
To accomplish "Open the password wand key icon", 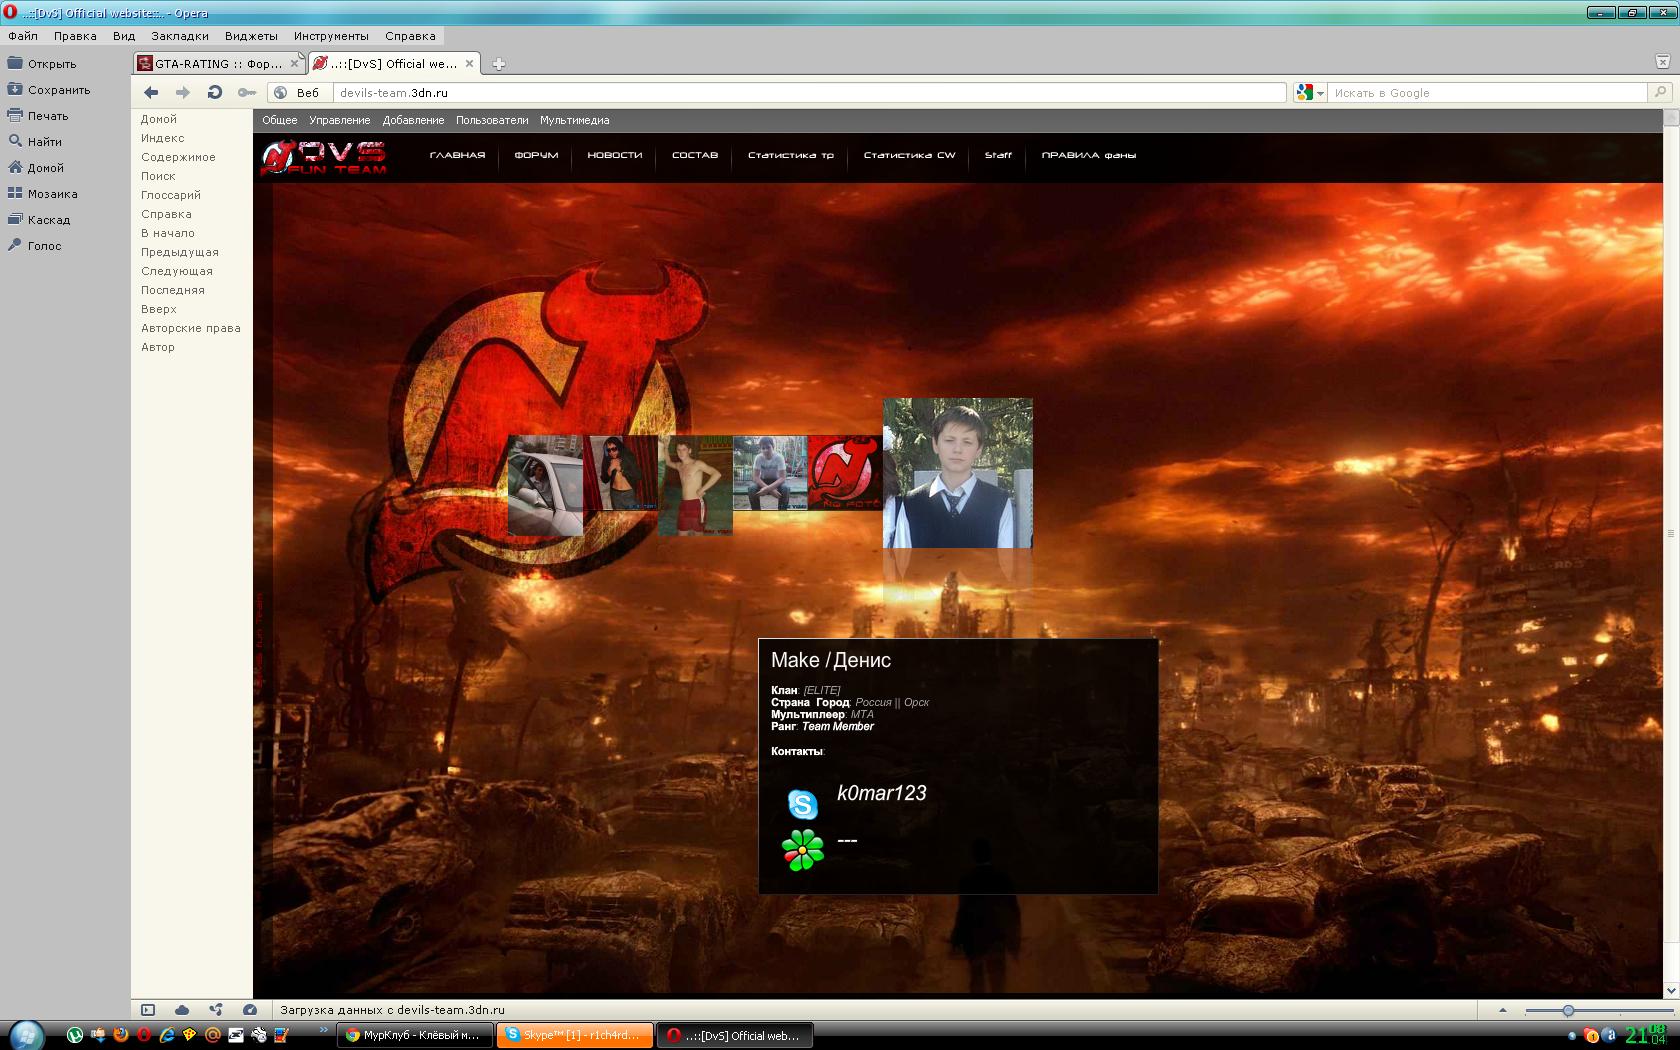I will tap(246, 92).
